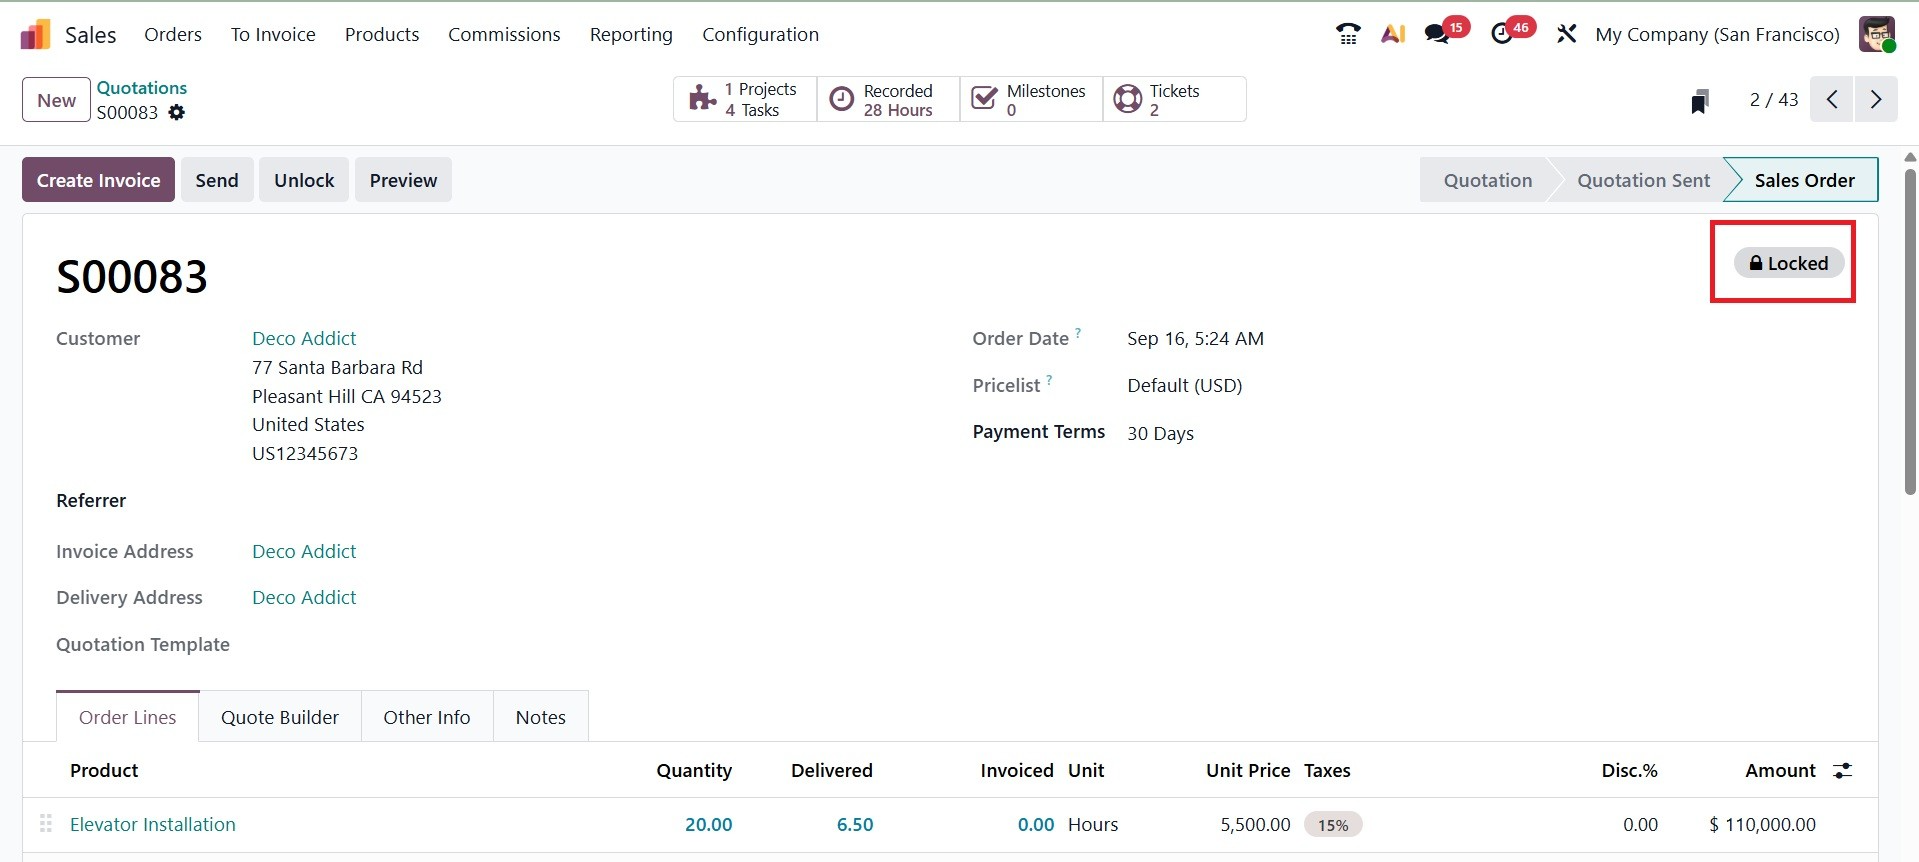Switch to the Quote Builder tab
Image resolution: width=1919 pixels, height=862 pixels.
(x=280, y=717)
